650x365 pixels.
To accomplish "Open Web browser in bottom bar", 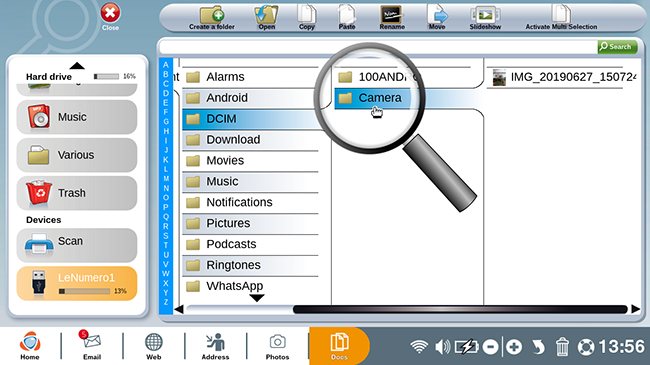I will click(x=153, y=346).
